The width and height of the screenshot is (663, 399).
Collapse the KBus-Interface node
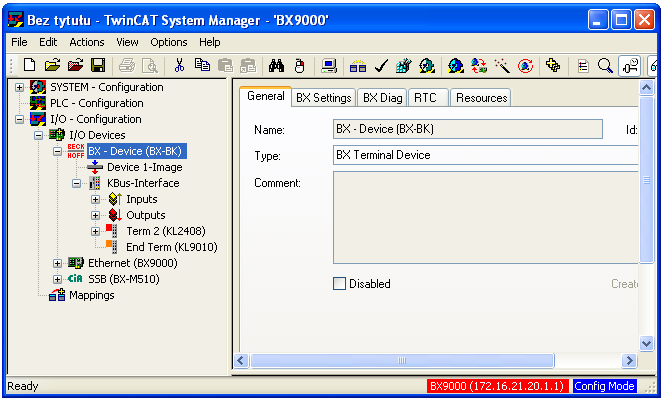click(77, 183)
